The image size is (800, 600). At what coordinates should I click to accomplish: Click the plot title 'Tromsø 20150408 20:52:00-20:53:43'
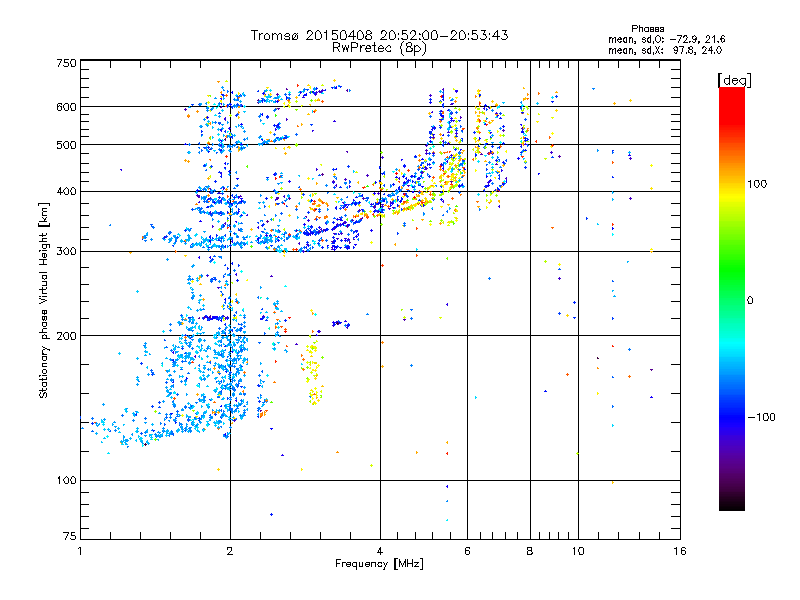click(379, 35)
